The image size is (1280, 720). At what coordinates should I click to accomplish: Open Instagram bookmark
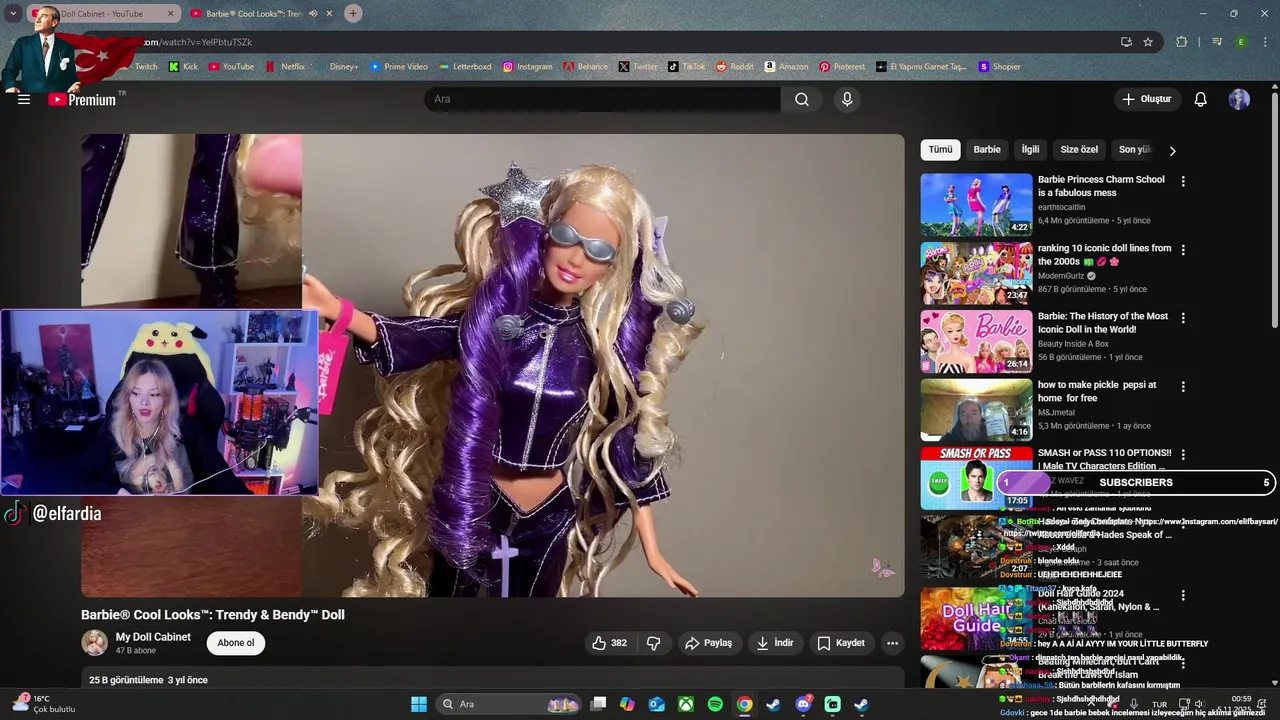click(x=527, y=67)
